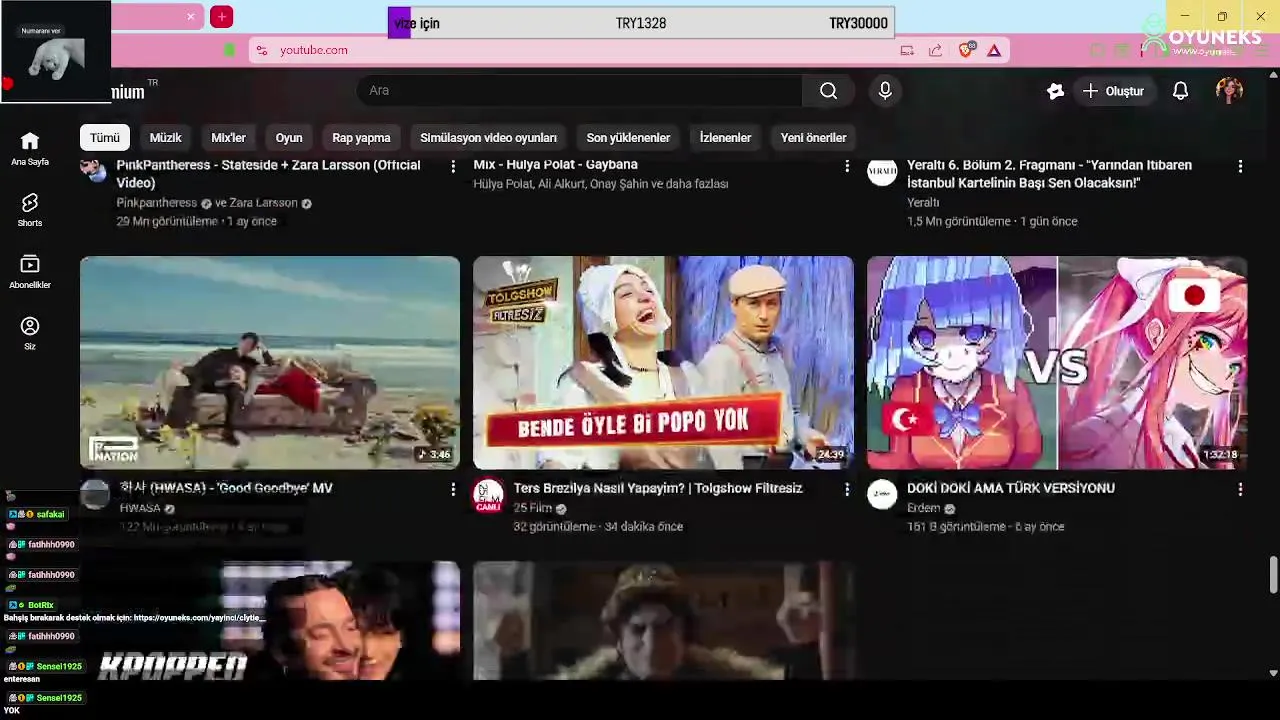Open options for Mix - Hülya Polat
The height and width of the screenshot is (720, 1280).
click(x=847, y=166)
